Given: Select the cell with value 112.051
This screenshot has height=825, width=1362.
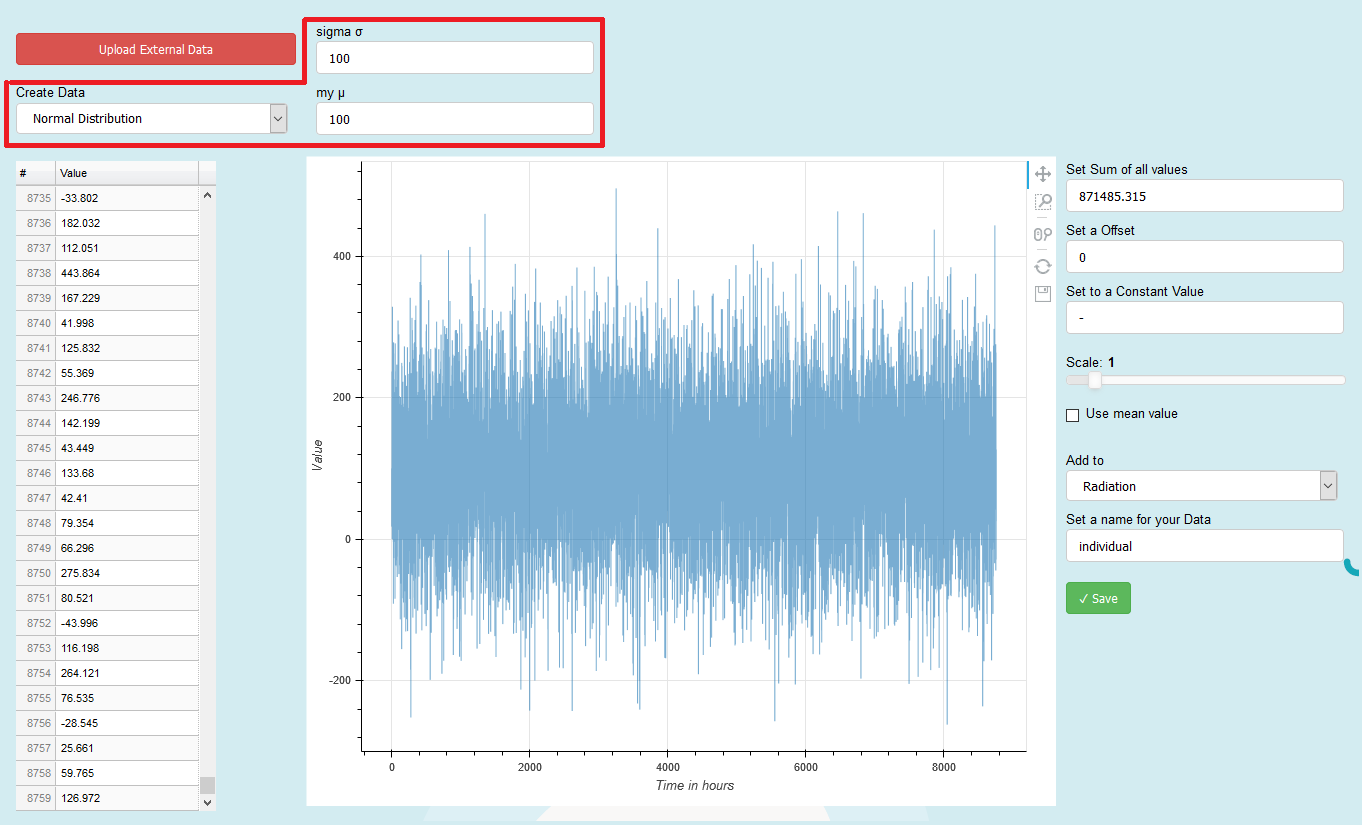Looking at the screenshot, I should point(127,248).
